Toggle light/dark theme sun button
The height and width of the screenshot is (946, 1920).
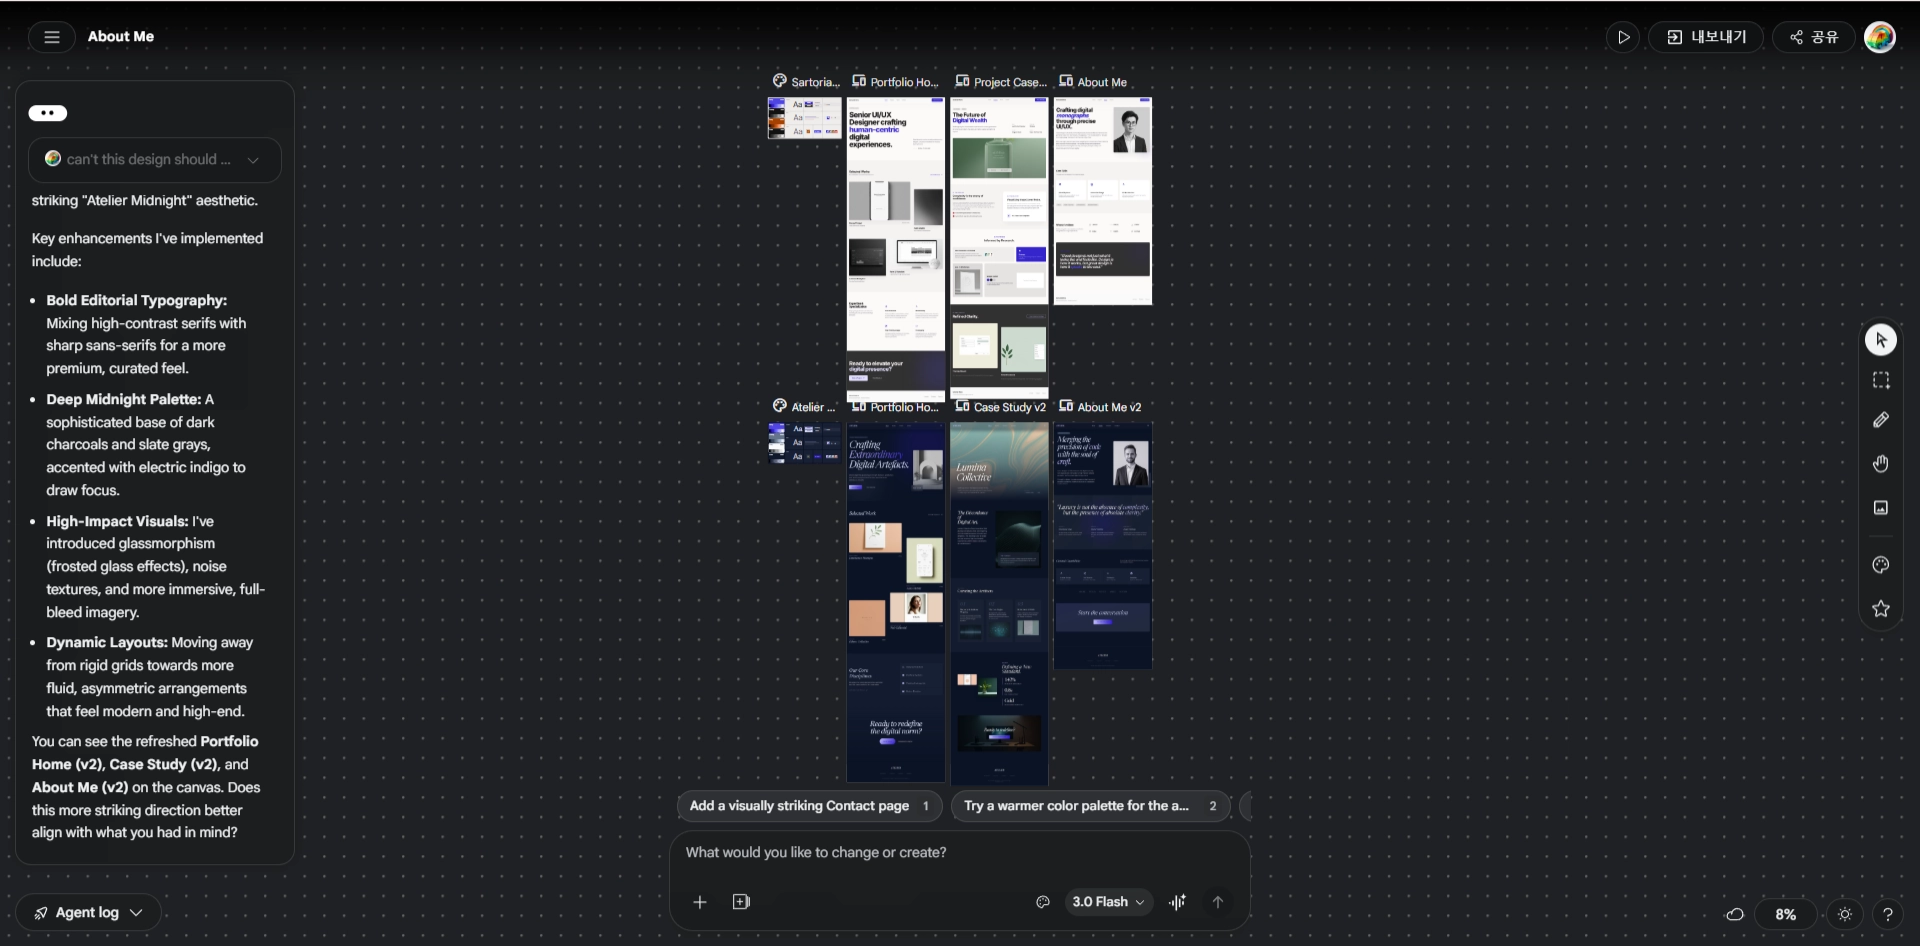[x=1845, y=914]
